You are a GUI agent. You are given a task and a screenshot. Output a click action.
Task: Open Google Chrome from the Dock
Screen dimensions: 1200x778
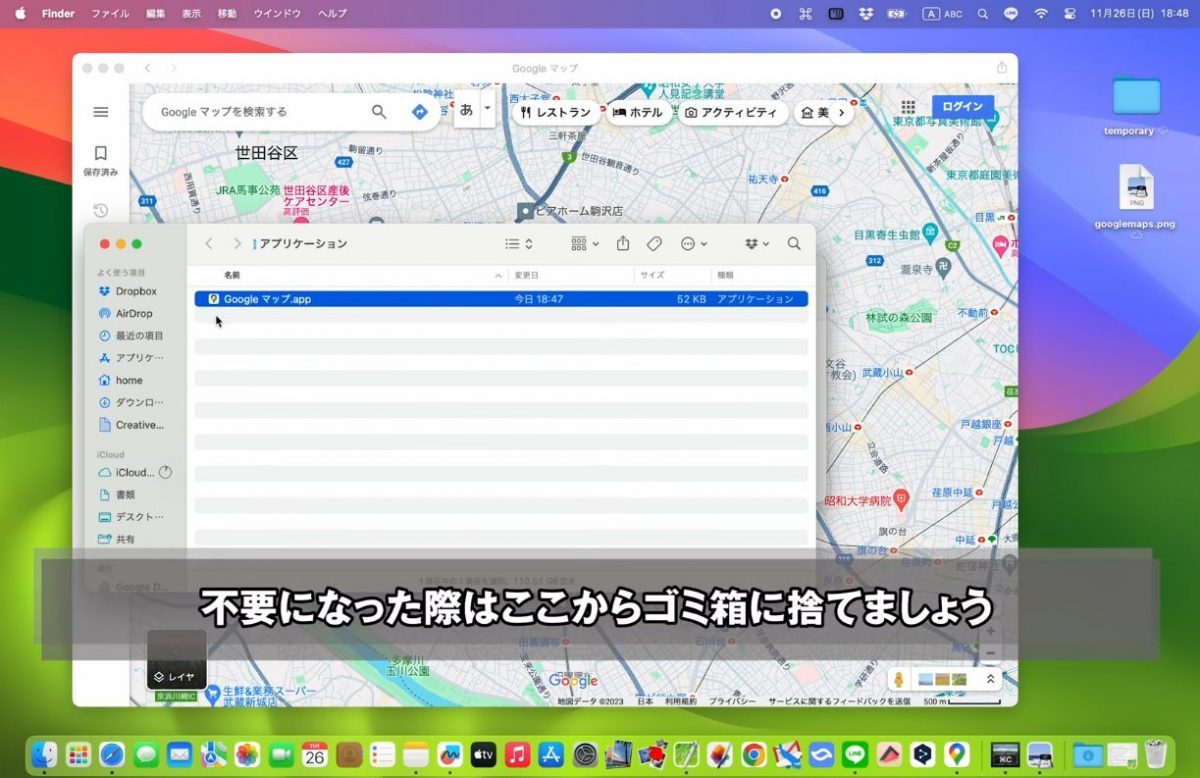coord(754,755)
